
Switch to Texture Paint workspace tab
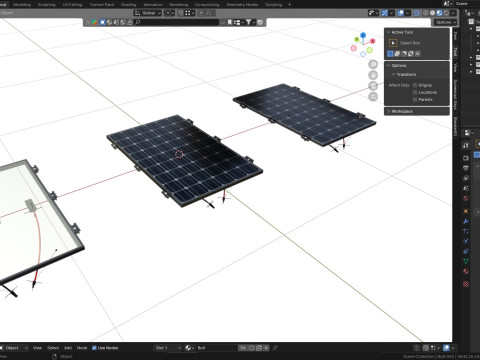102,5
